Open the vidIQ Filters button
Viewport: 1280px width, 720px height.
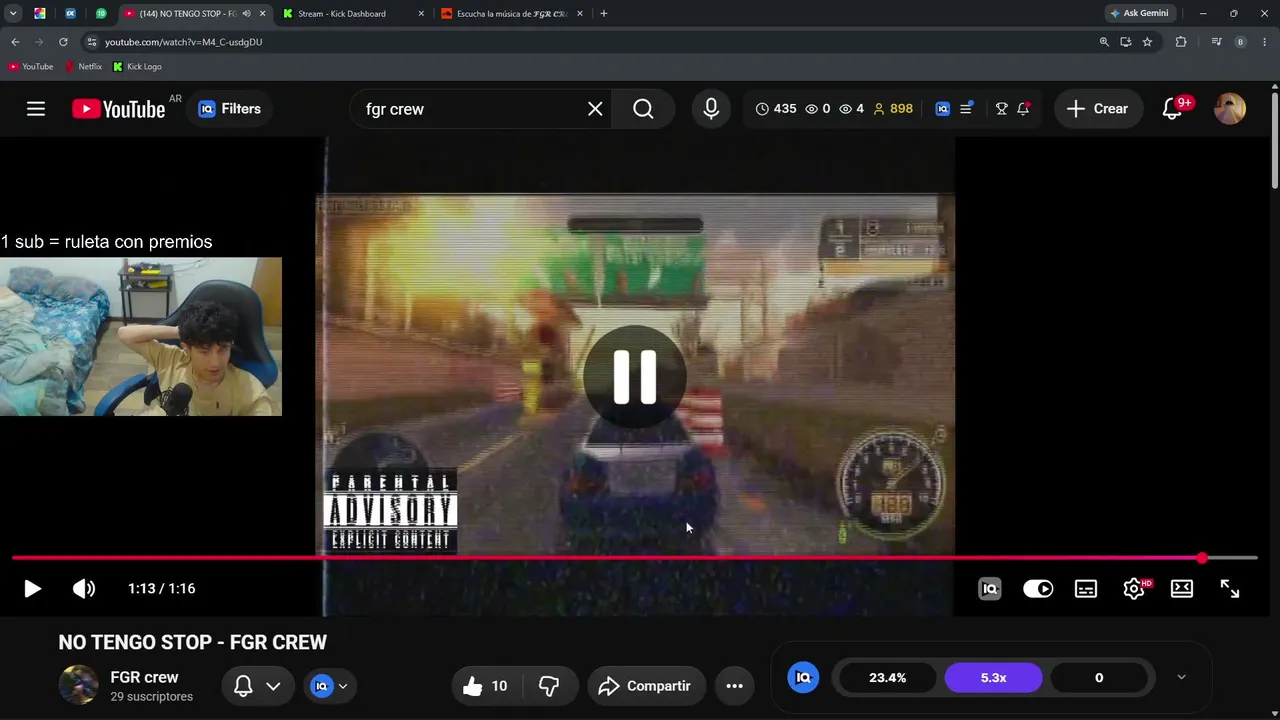[x=230, y=109]
